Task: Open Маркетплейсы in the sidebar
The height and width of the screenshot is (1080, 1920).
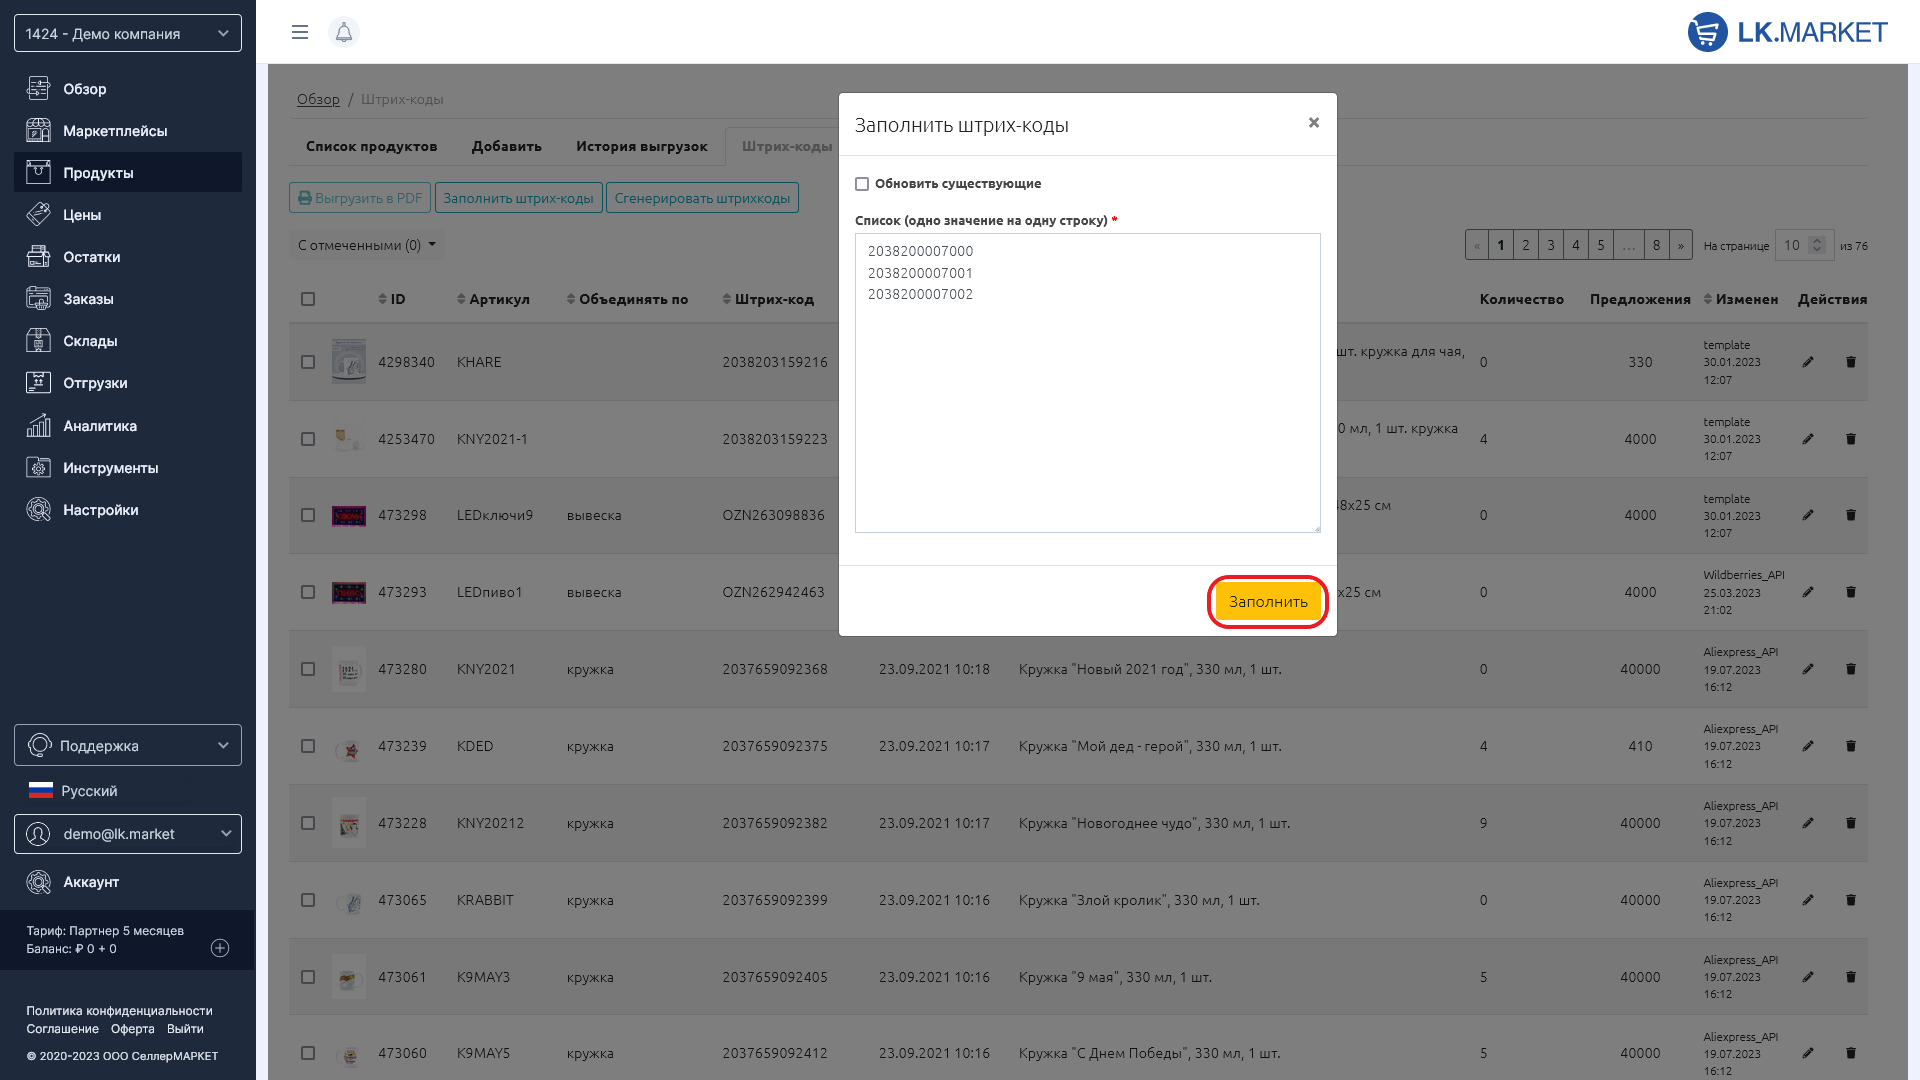Action: pyautogui.click(x=114, y=131)
